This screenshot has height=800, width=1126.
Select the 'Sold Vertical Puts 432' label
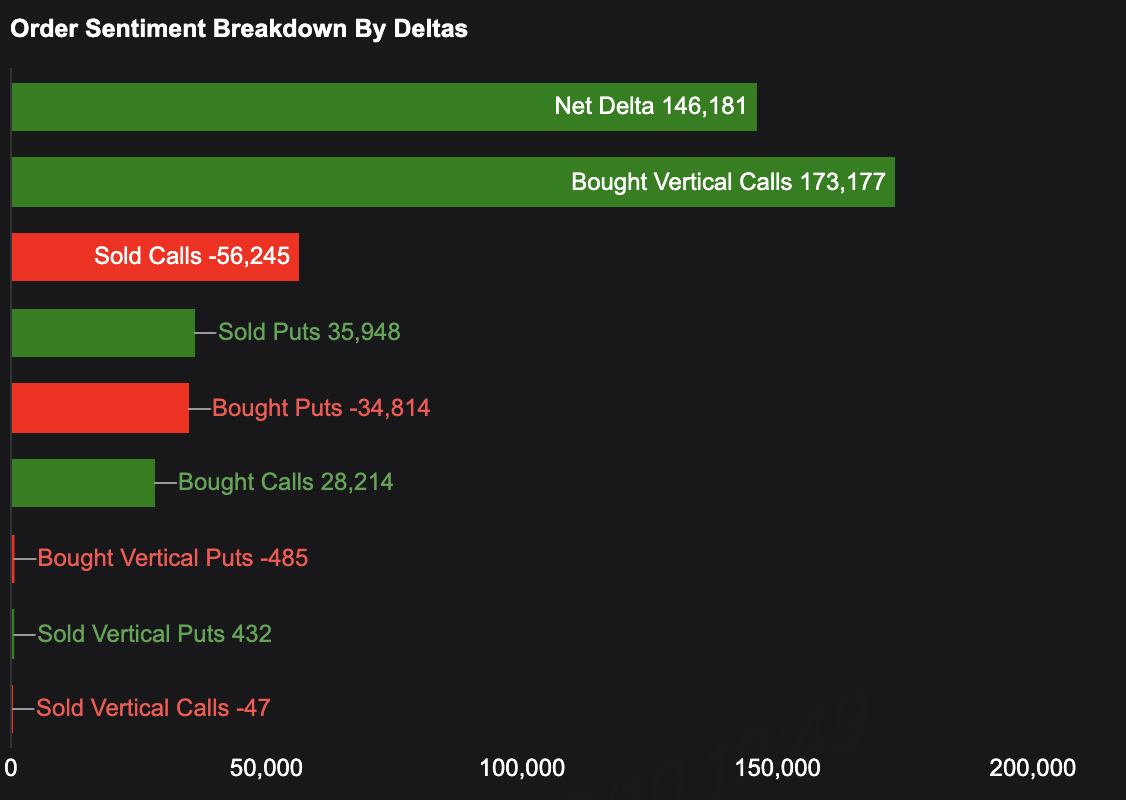click(x=154, y=634)
